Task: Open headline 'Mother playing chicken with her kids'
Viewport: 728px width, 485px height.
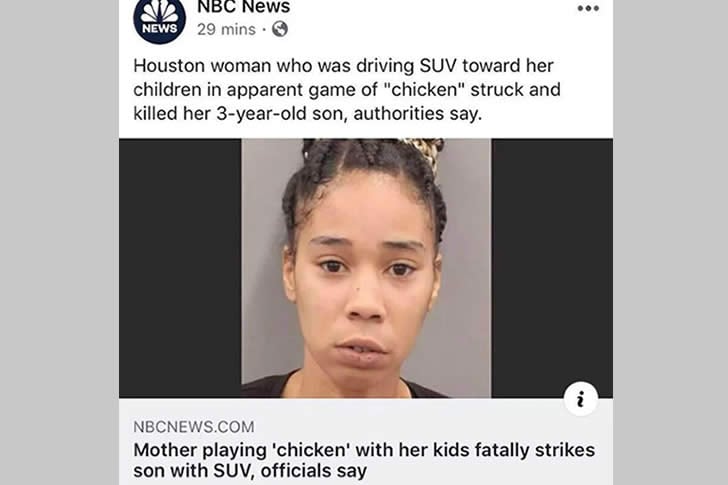Action: [364, 450]
